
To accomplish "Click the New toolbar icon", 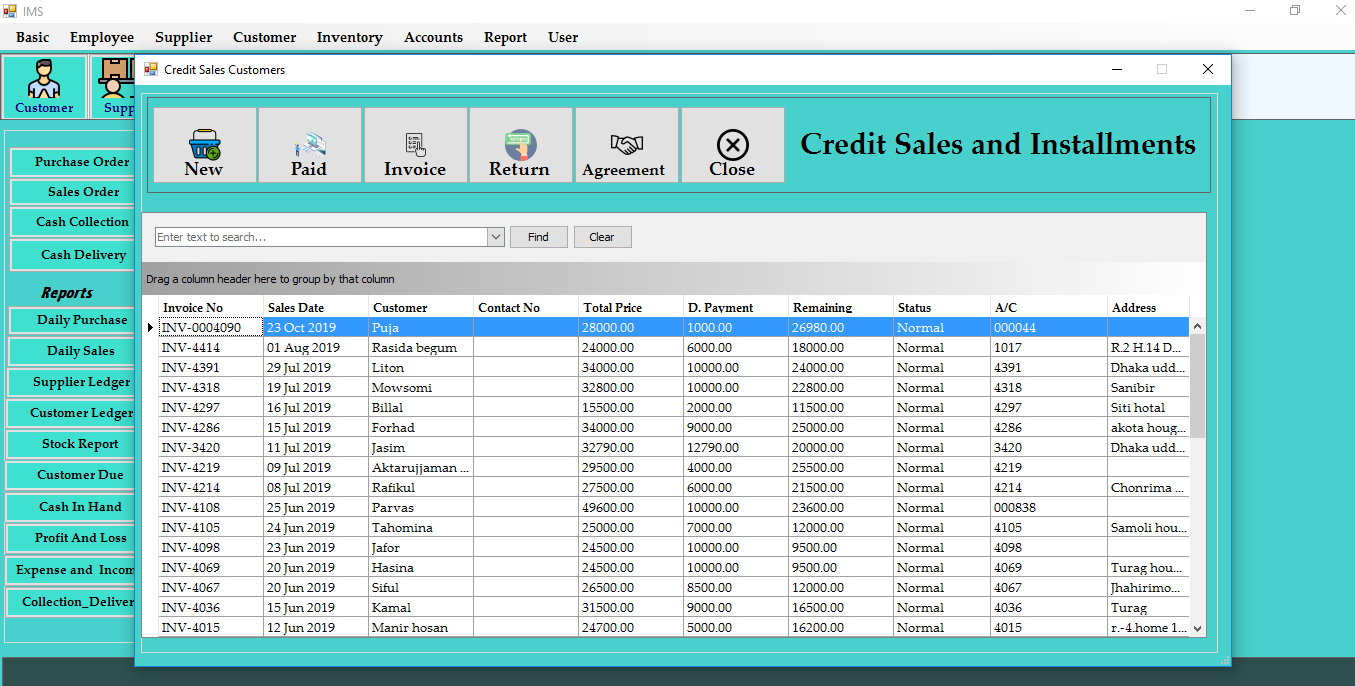I will [x=204, y=145].
